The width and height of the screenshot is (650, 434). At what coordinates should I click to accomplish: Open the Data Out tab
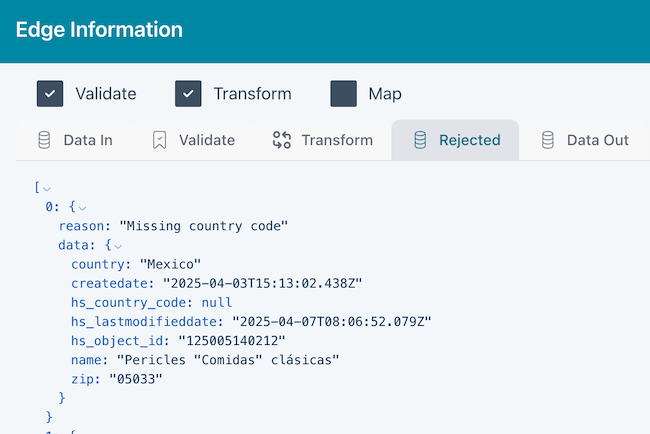coord(597,140)
